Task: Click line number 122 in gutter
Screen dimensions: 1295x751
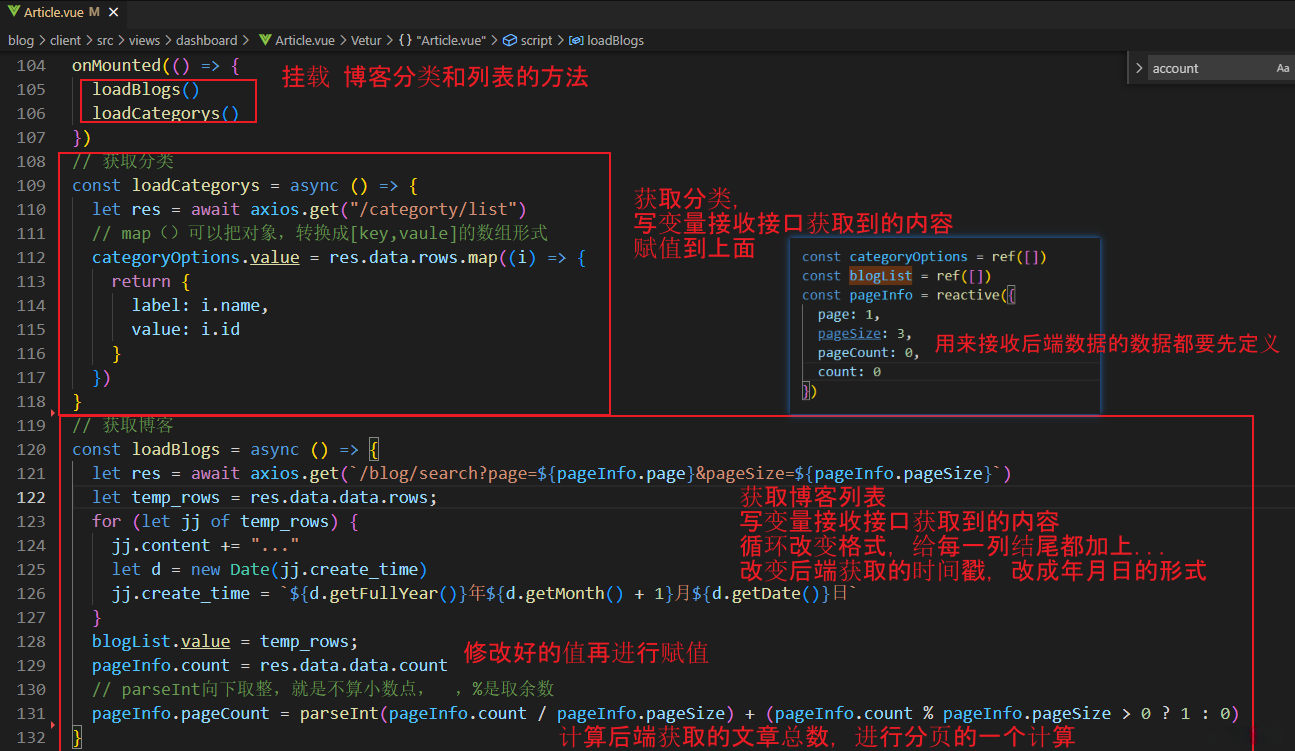Action: click(31, 497)
